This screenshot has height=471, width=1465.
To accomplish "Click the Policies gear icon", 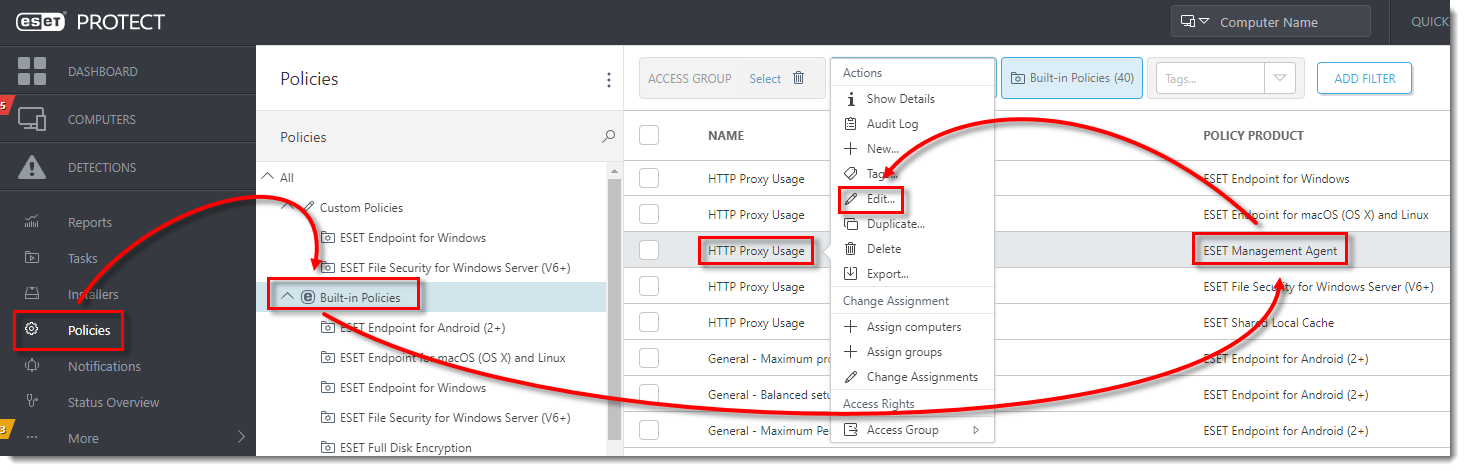I will pos(32,330).
